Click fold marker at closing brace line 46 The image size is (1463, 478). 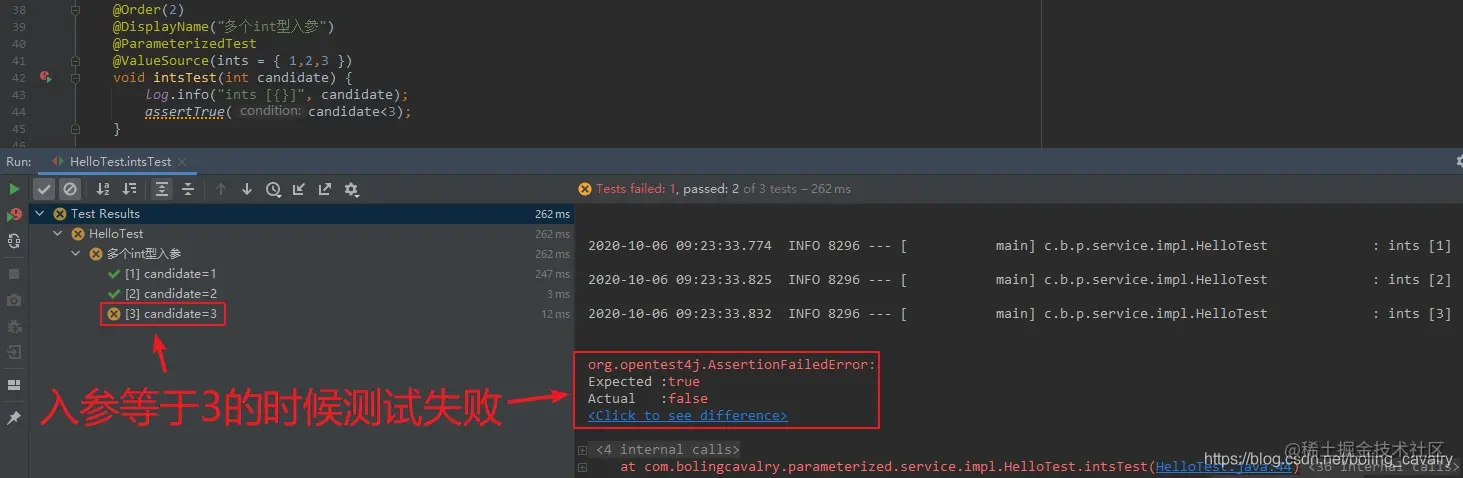point(76,129)
